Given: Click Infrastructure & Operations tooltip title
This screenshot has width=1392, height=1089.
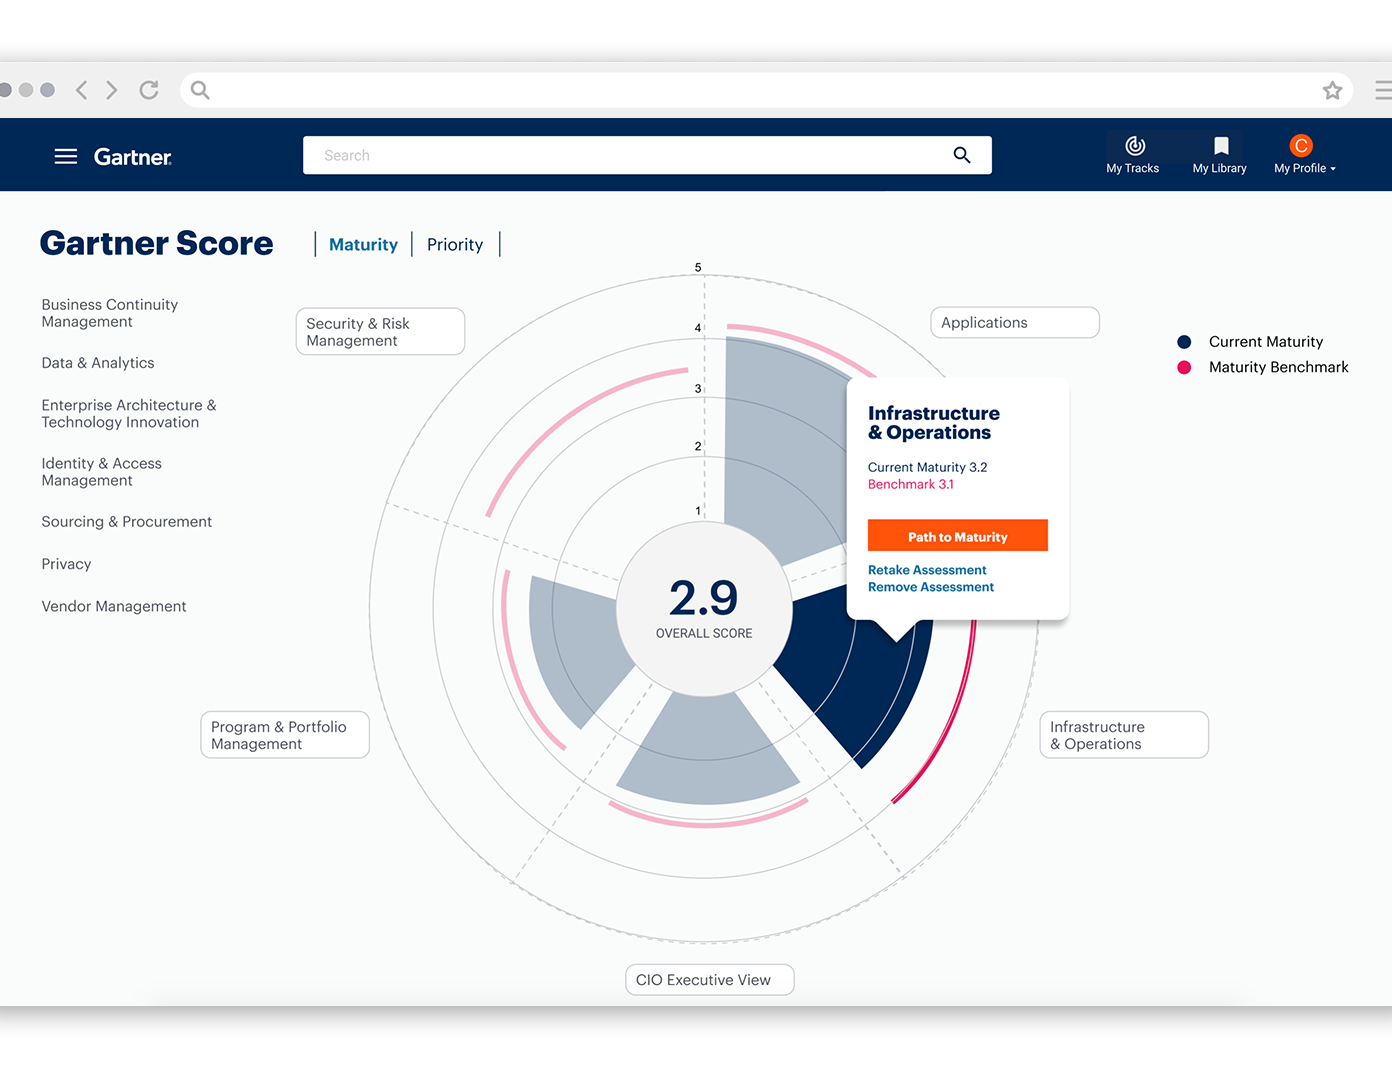Looking at the screenshot, I should coord(934,423).
